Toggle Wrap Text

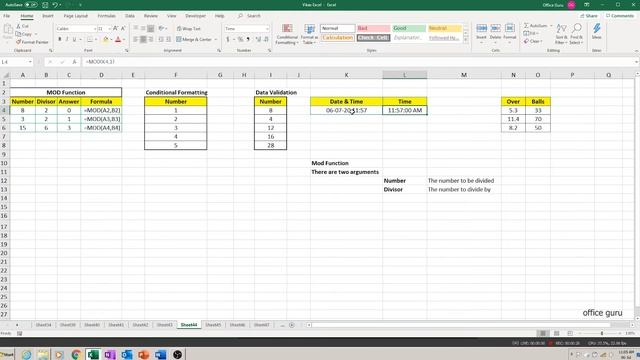point(189,29)
